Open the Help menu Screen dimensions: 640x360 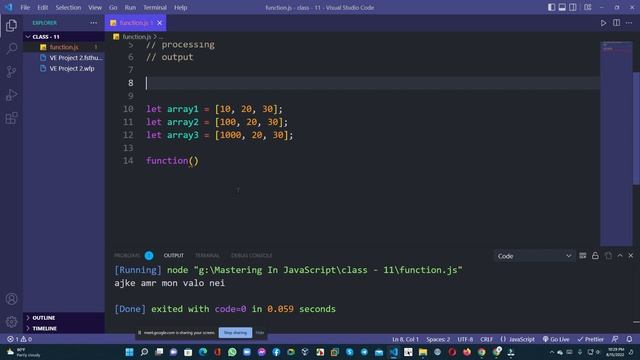click(180, 7)
